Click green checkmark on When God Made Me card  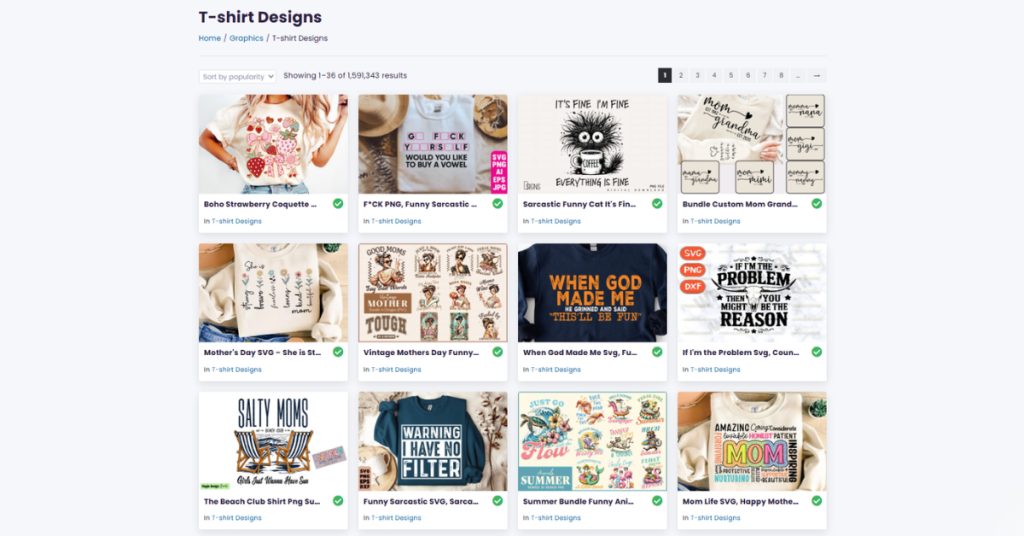[x=657, y=352]
